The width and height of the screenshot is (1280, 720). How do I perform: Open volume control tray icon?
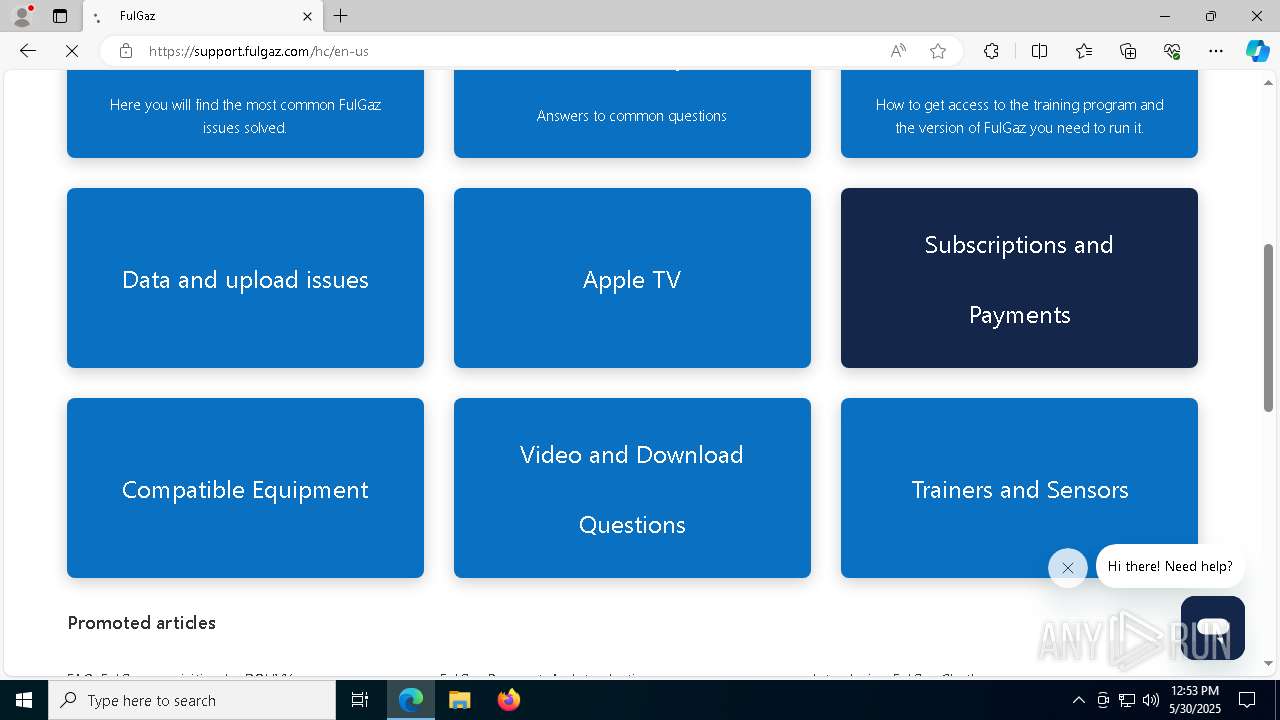[1151, 700]
